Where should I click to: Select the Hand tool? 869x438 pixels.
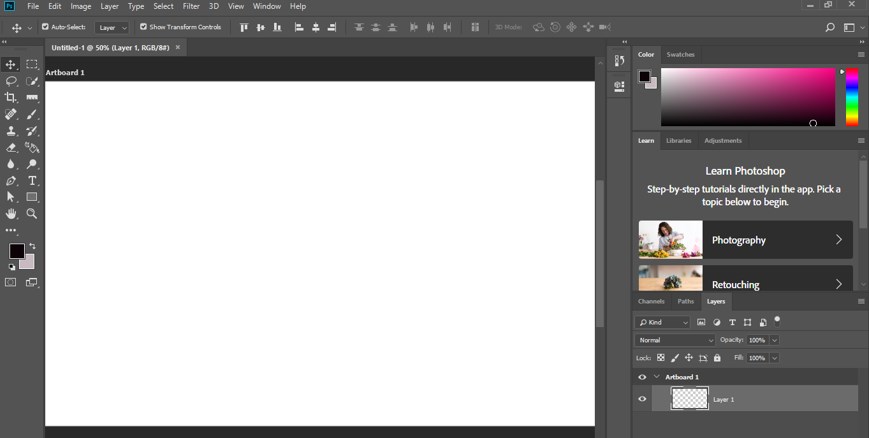pyautogui.click(x=11, y=213)
